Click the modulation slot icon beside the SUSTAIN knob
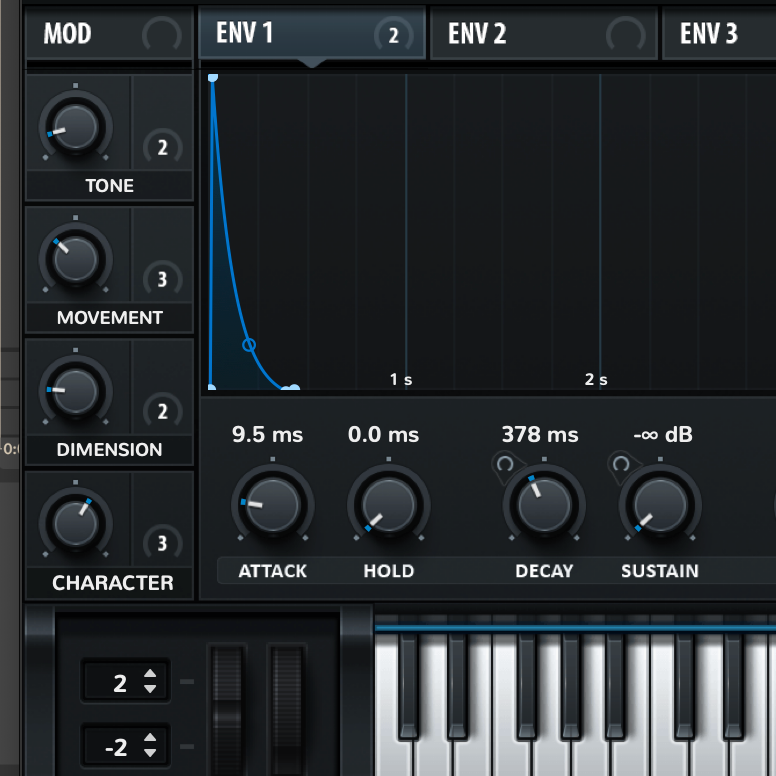776x776 pixels. (x=621, y=464)
